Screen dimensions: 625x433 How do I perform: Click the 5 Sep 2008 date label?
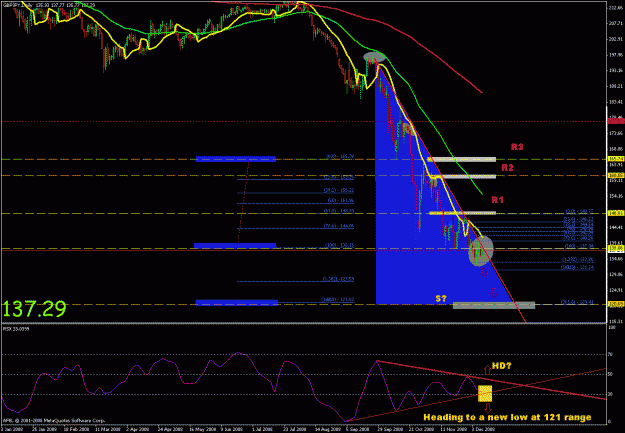(357, 430)
